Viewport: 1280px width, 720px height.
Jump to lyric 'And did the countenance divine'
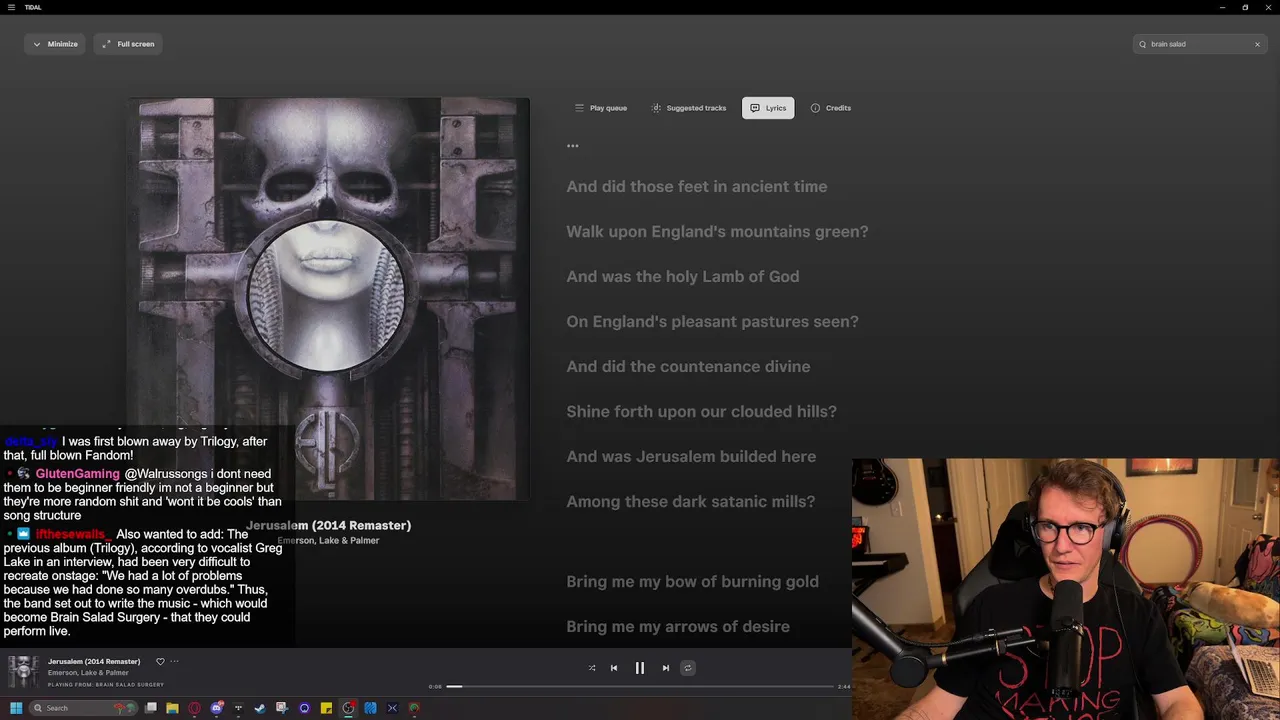pos(688,367)
